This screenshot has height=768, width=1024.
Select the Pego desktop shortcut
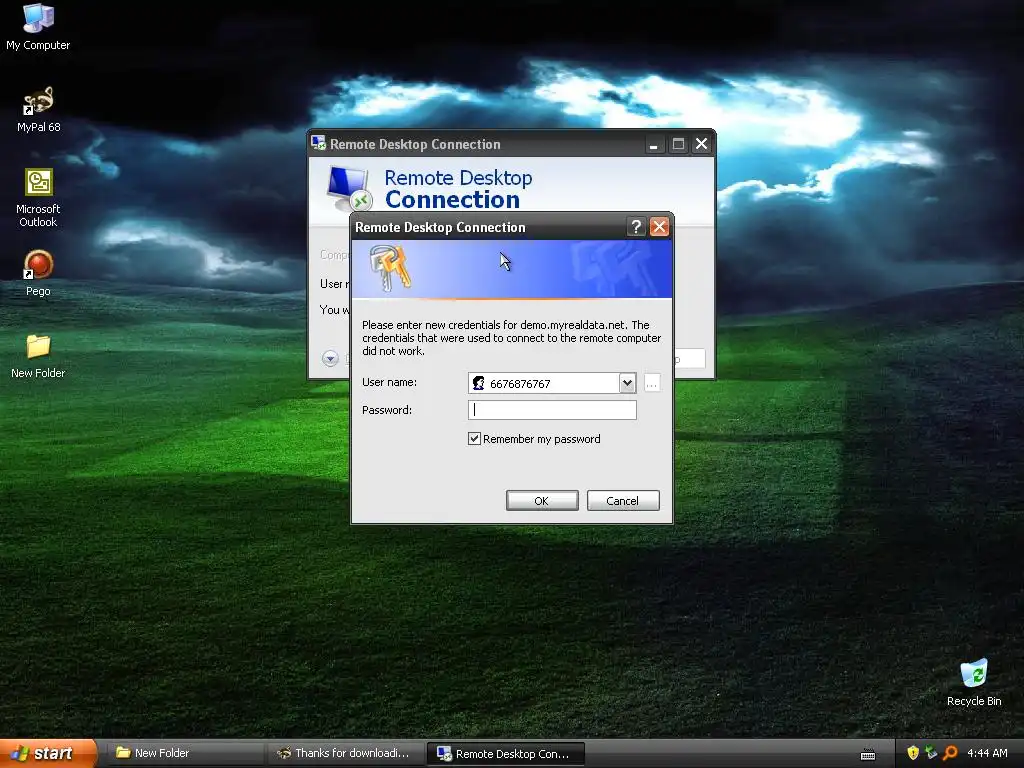[38, 273]
